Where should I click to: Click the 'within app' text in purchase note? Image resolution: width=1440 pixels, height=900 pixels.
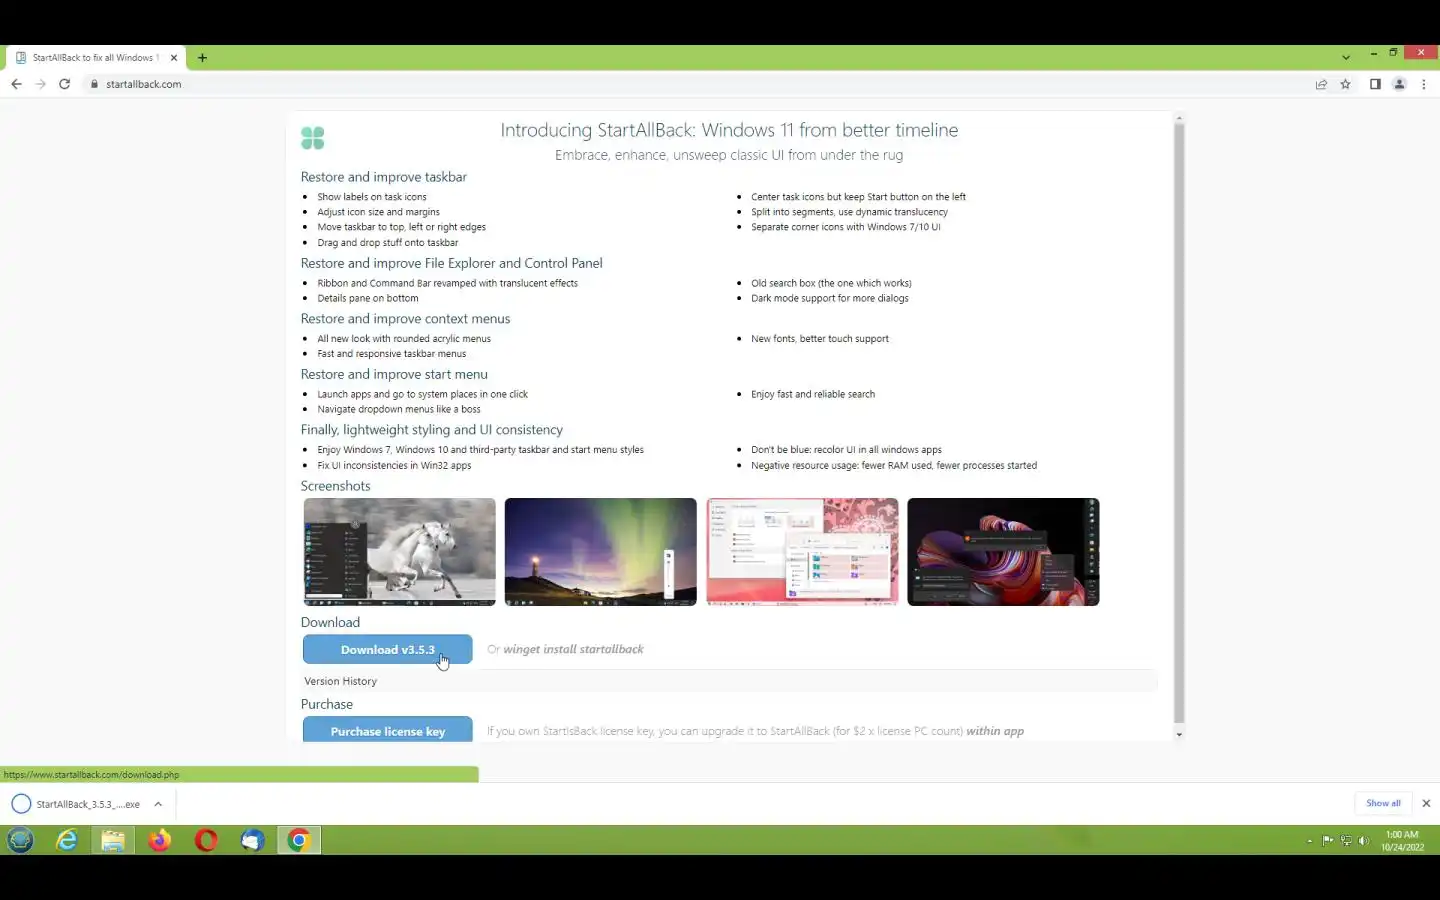pos(995,731)
